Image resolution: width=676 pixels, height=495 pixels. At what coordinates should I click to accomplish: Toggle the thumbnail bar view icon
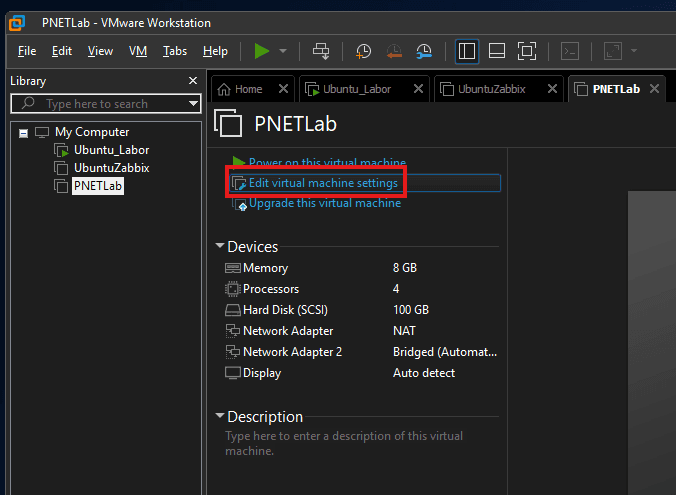pyautogui.click(x=497, y=51)
